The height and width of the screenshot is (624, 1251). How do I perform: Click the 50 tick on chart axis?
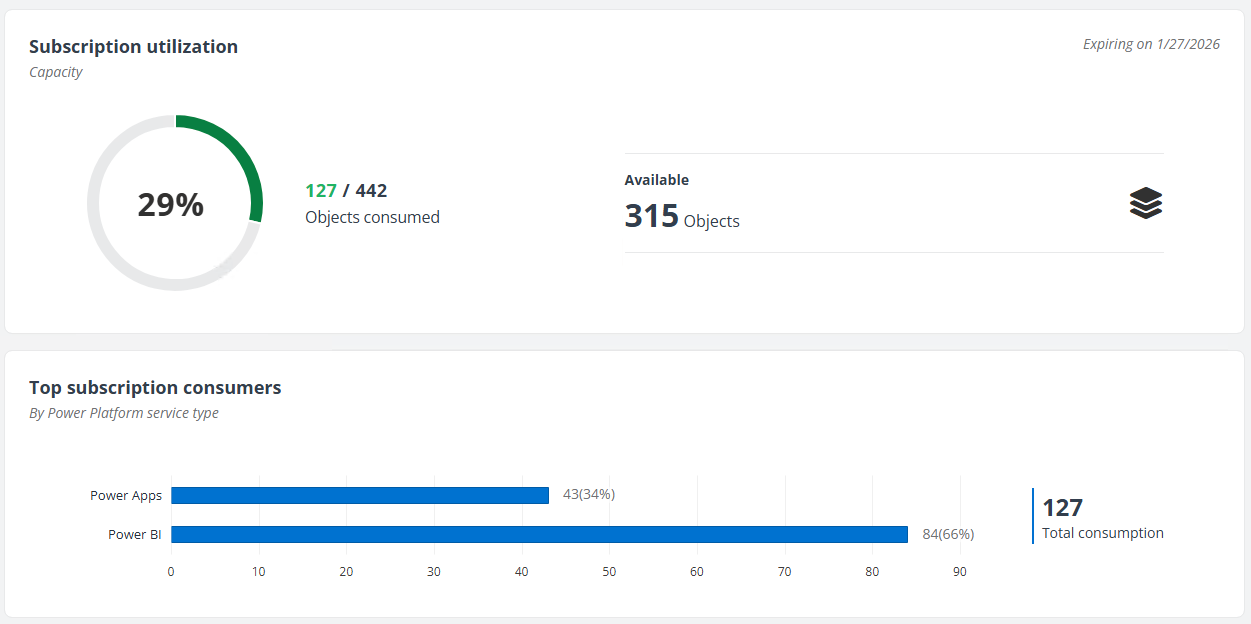coord(609,572)
